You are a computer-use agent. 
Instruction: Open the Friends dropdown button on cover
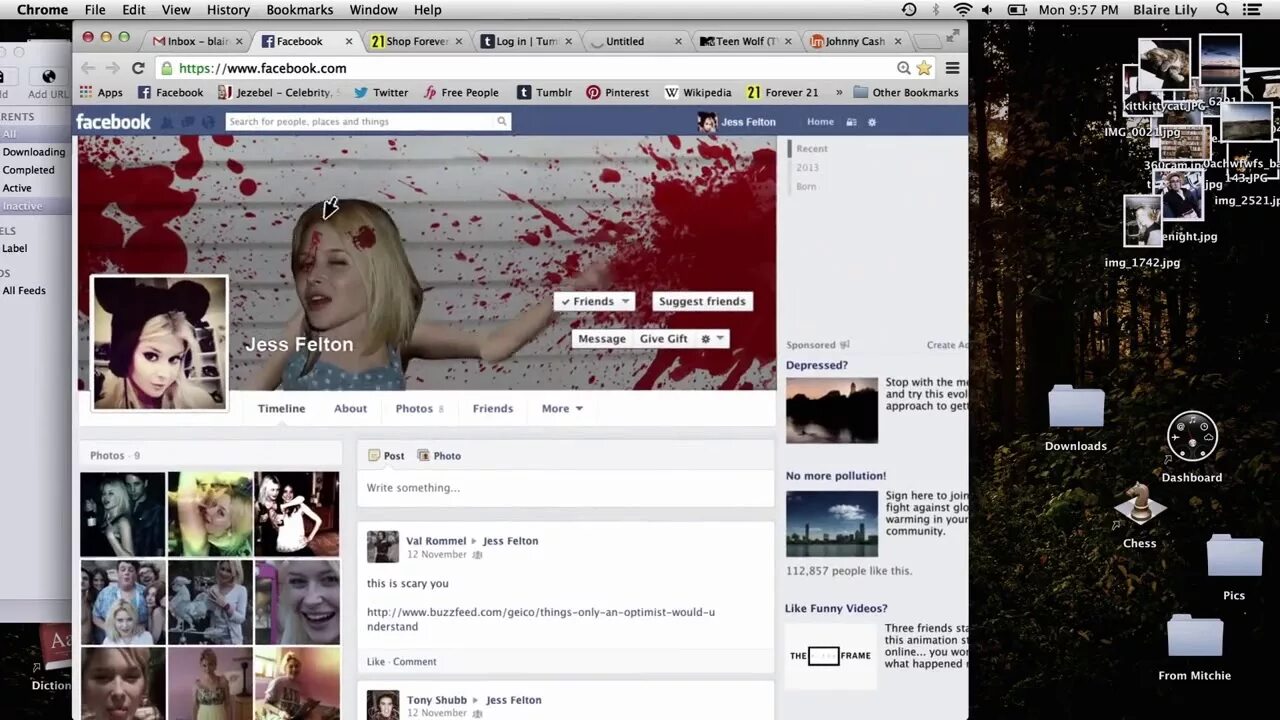tap(594, 301)
